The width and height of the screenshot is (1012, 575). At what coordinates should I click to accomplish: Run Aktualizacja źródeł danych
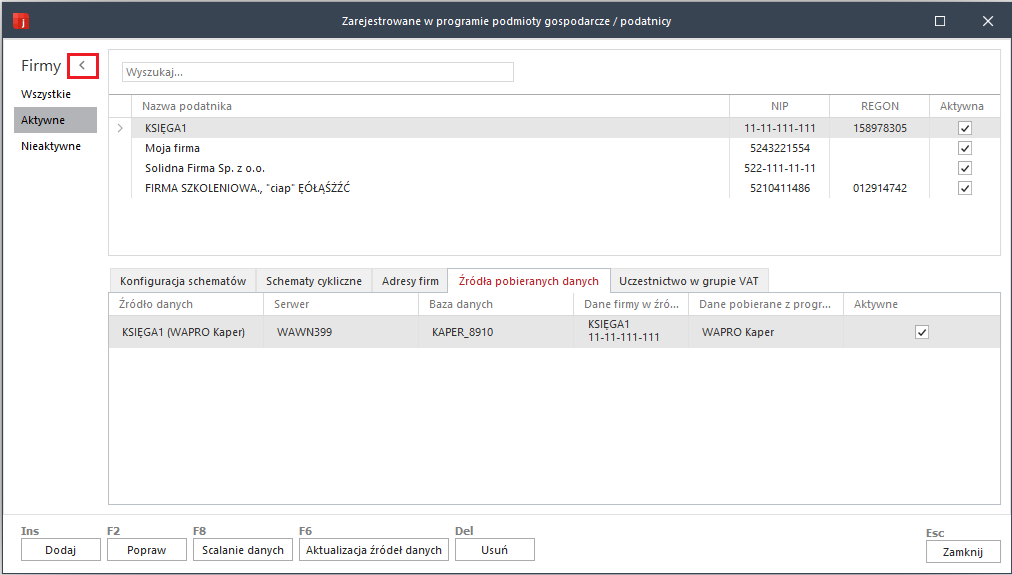coord(373,550)
